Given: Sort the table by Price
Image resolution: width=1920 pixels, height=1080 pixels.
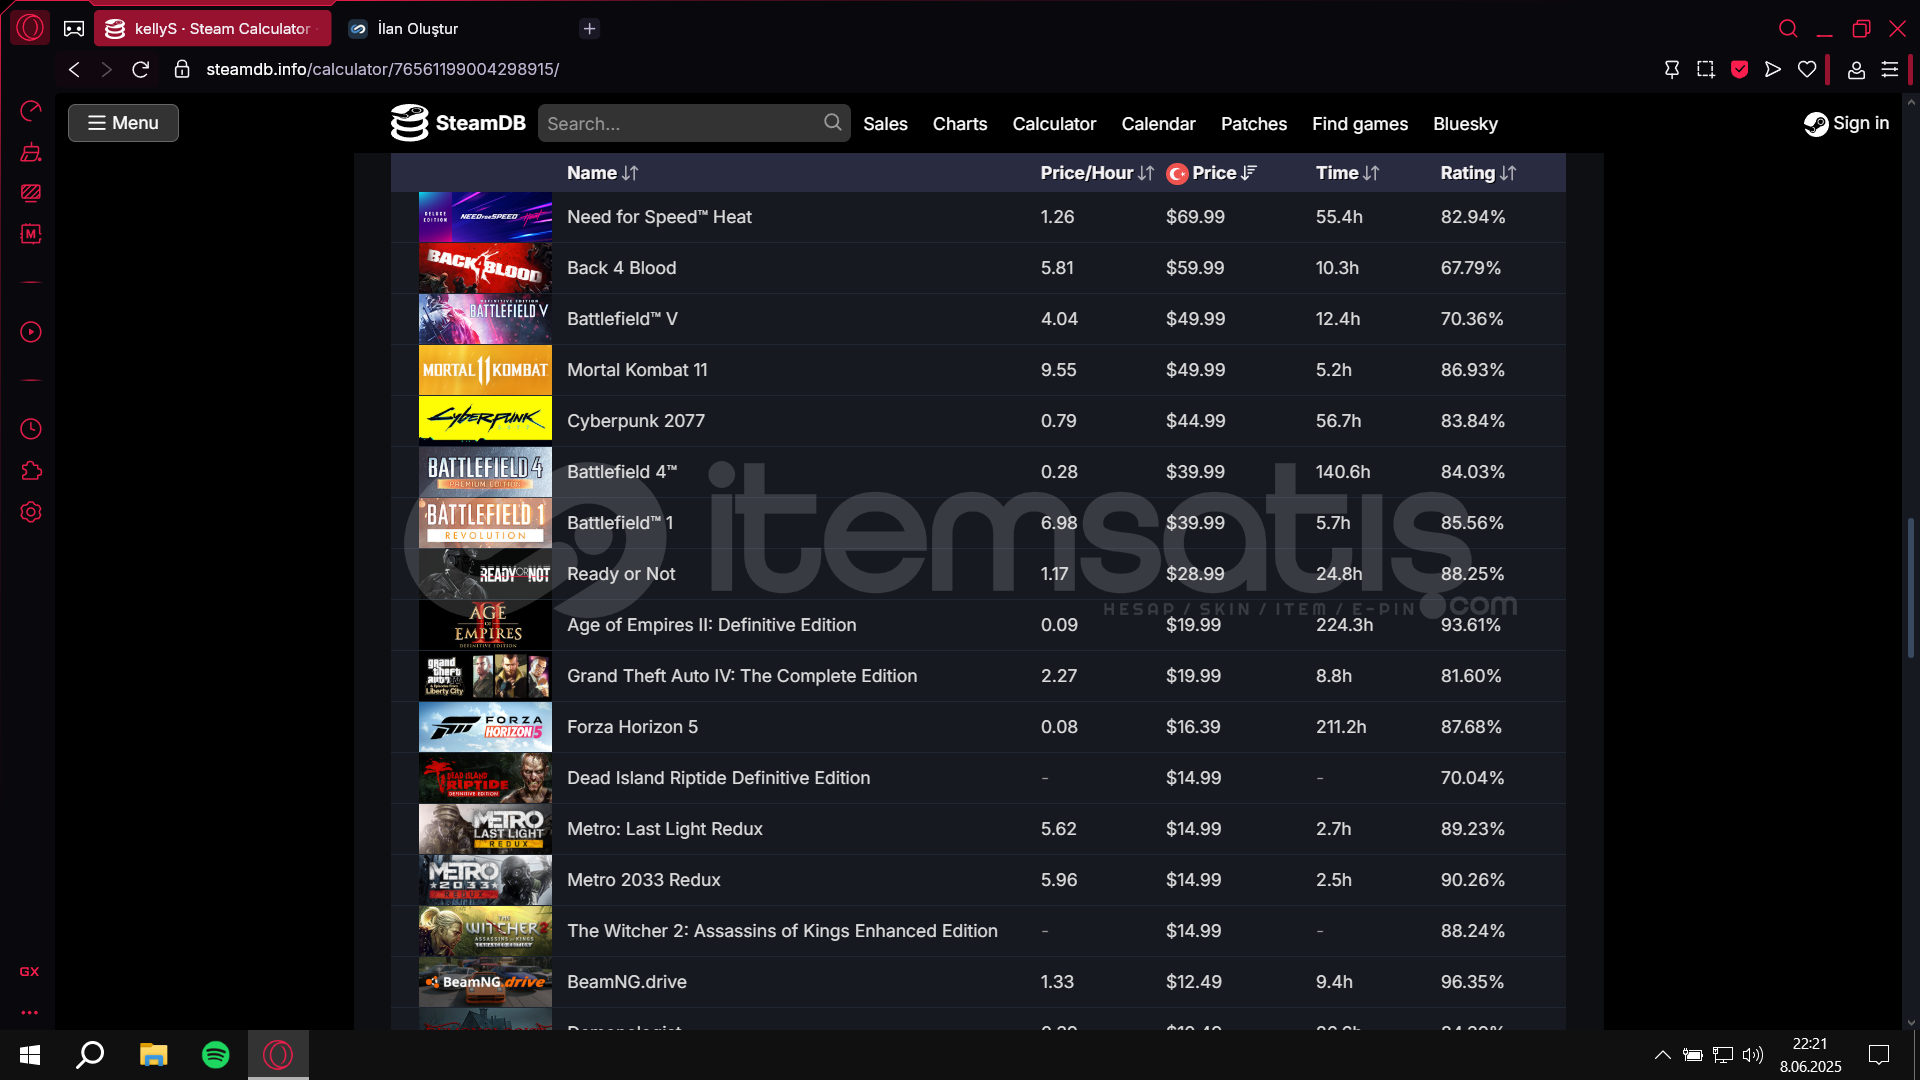Looking at the screenshot, I should pos(1212,173).
